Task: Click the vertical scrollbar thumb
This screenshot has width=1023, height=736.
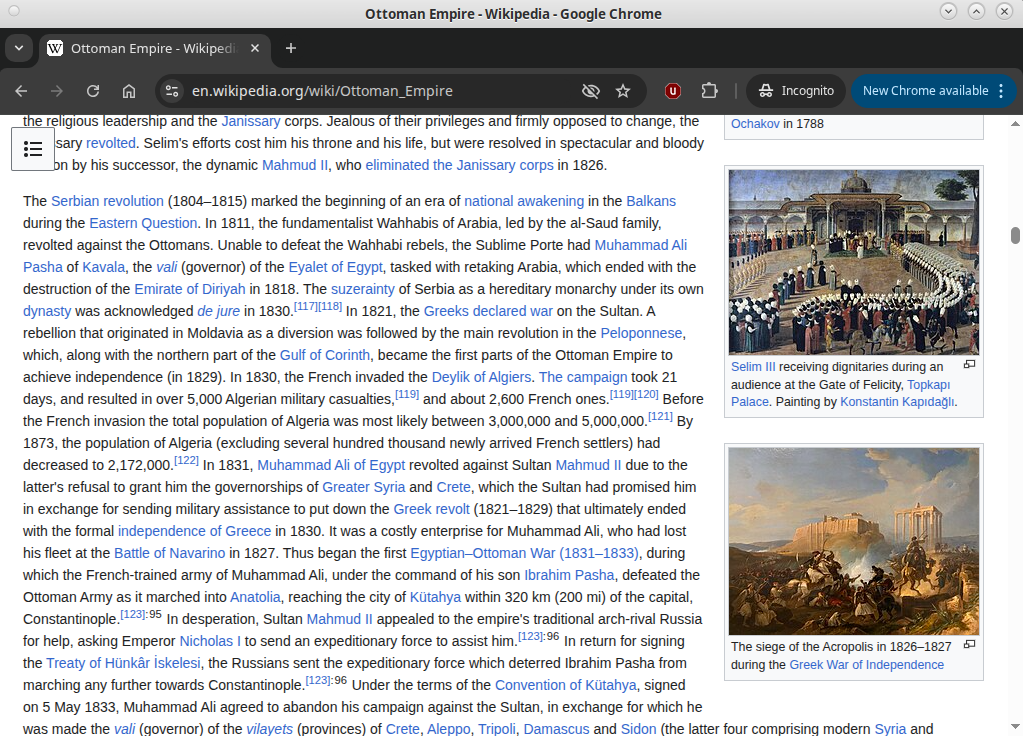Action: [1015, 236]
